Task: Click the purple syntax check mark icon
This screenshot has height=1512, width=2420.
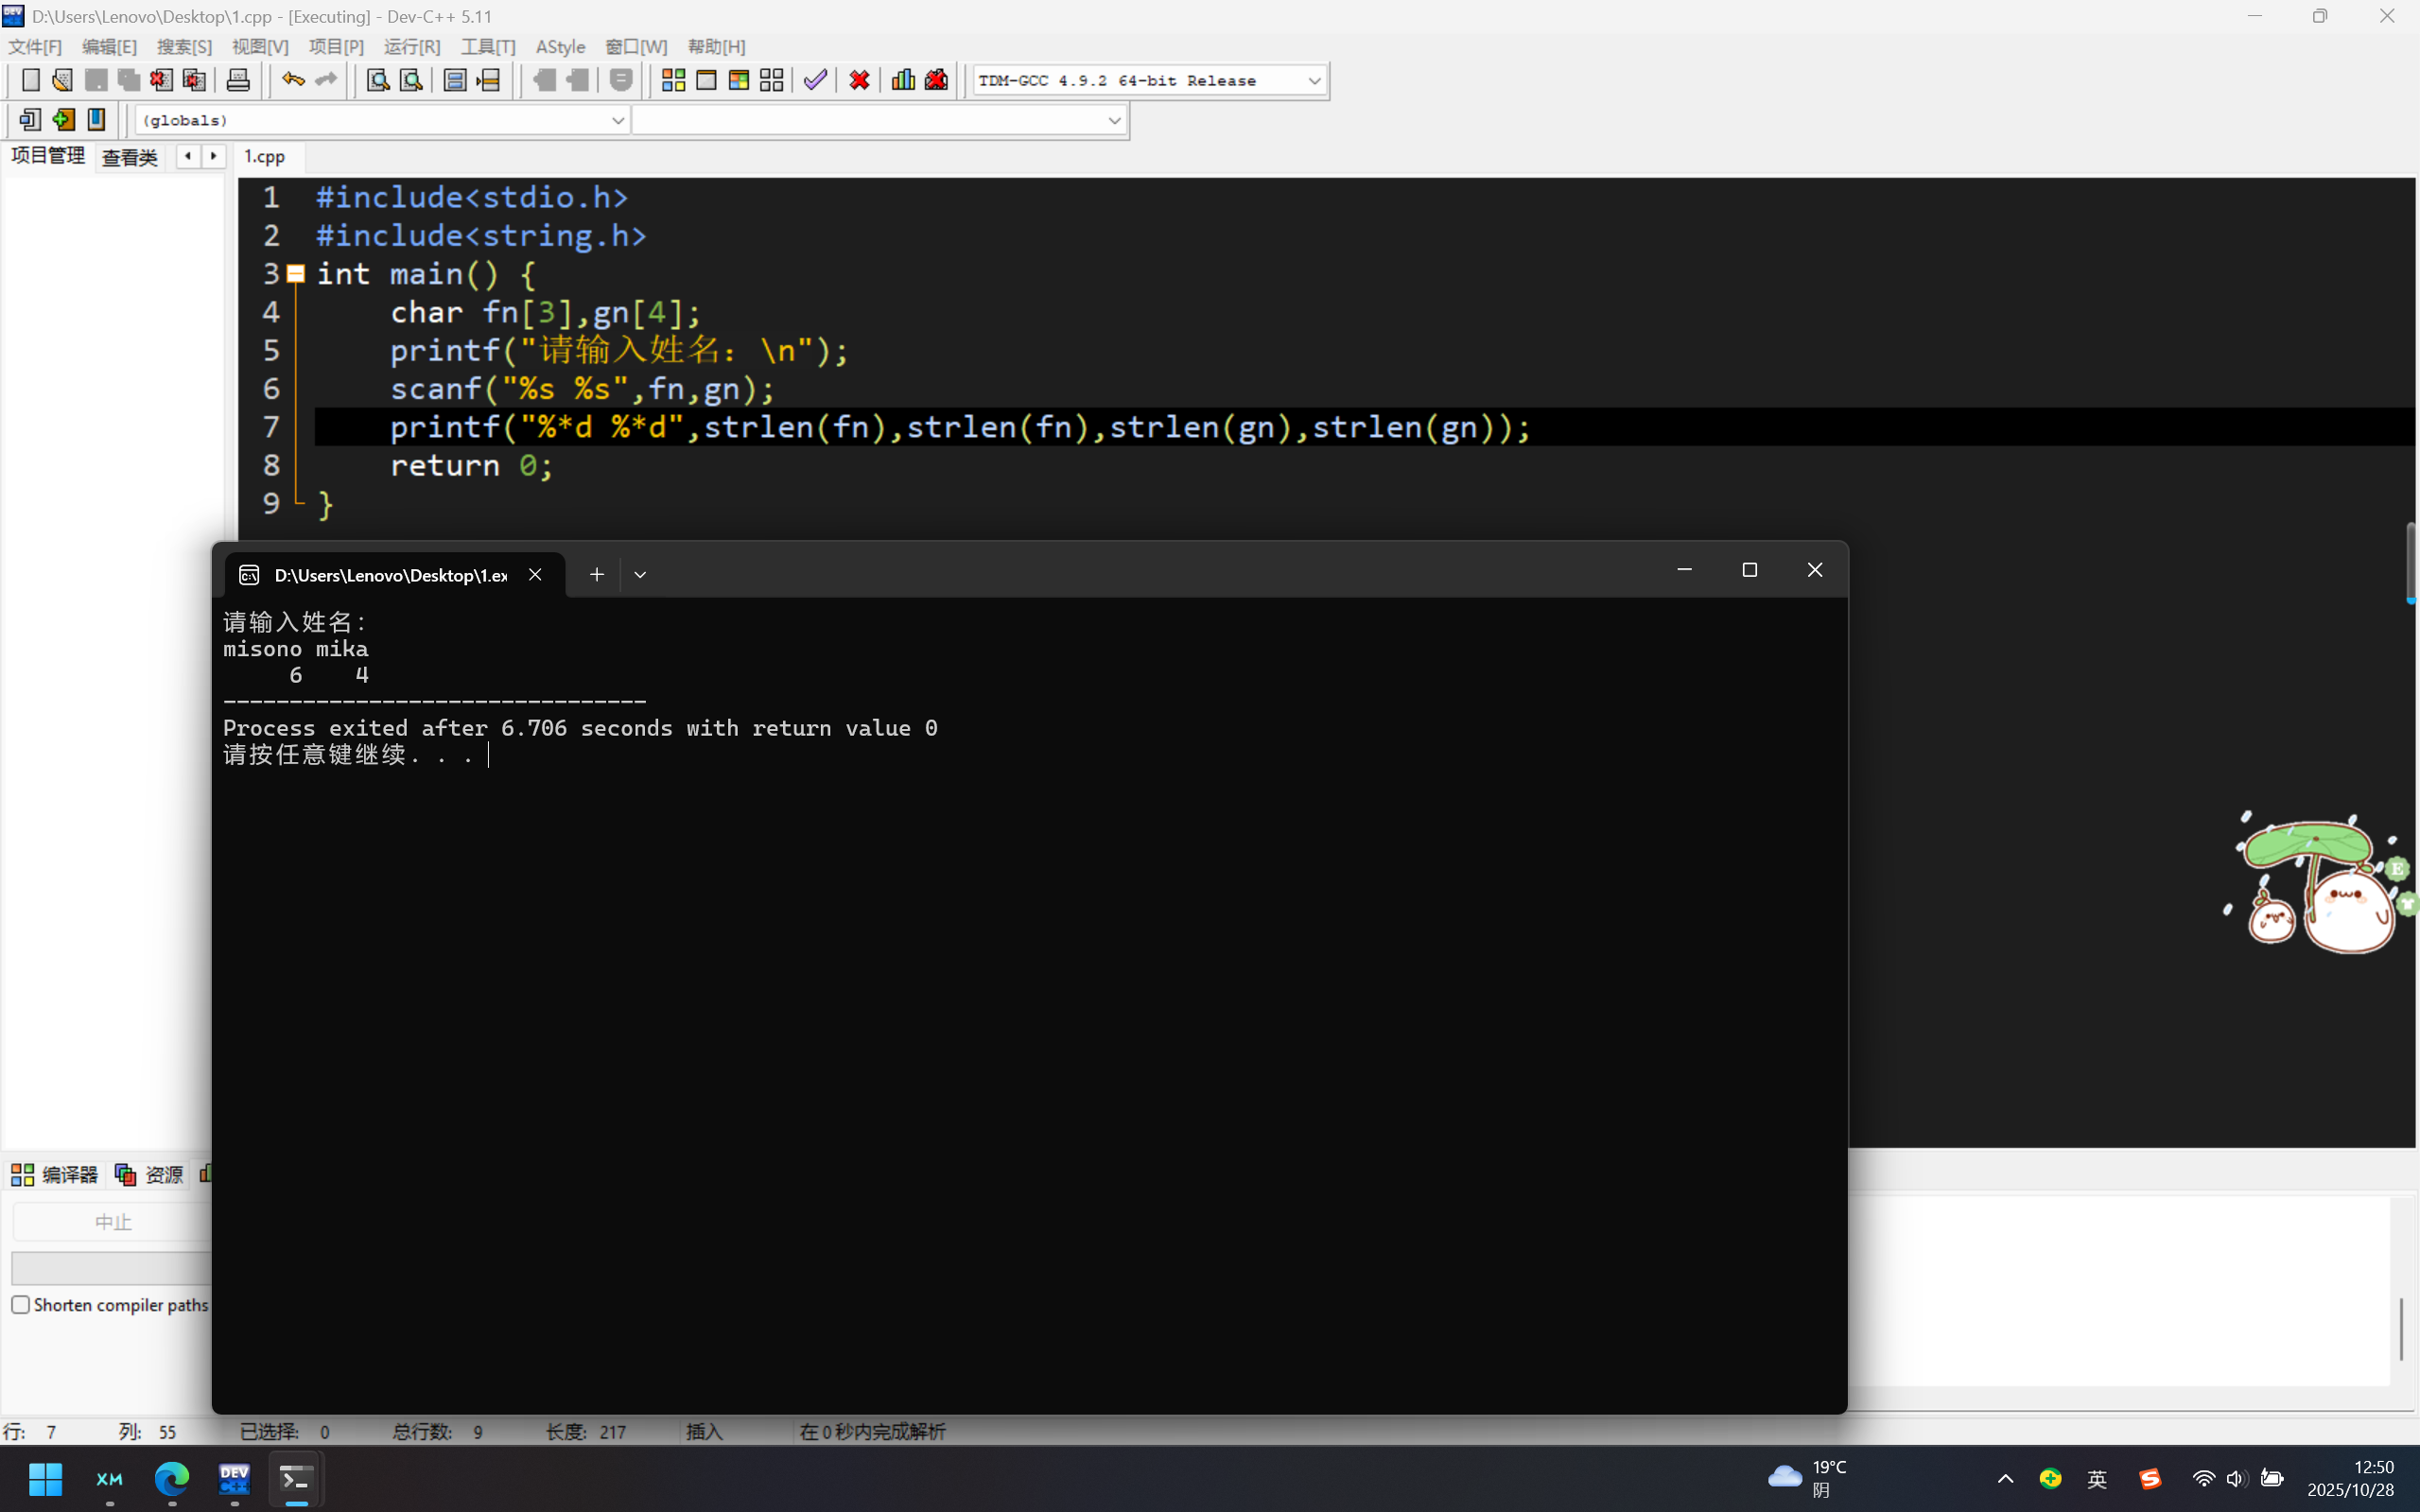Action: (x=815, y=80)
